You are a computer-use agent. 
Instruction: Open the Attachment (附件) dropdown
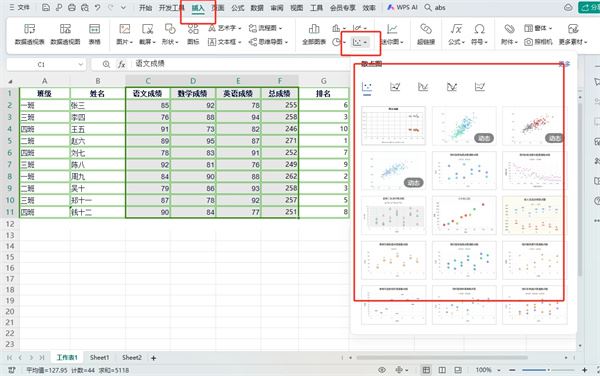tap(509, 34)
